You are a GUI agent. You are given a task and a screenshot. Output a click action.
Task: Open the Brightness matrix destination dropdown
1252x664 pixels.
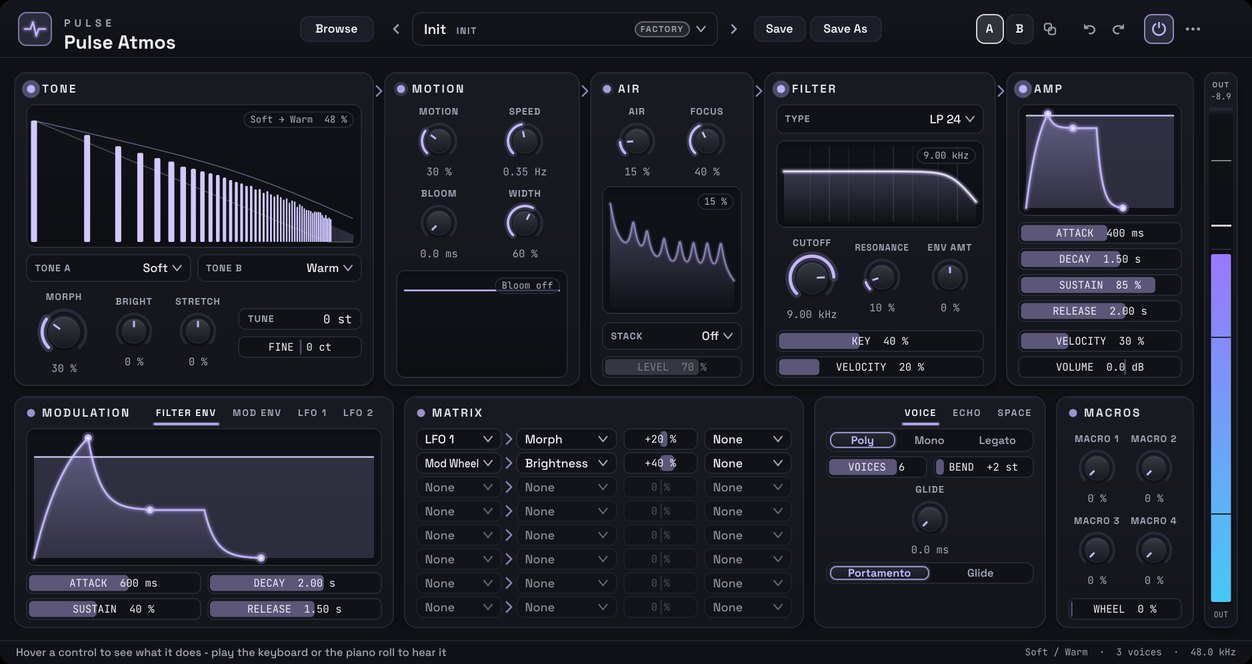point(567,463)
